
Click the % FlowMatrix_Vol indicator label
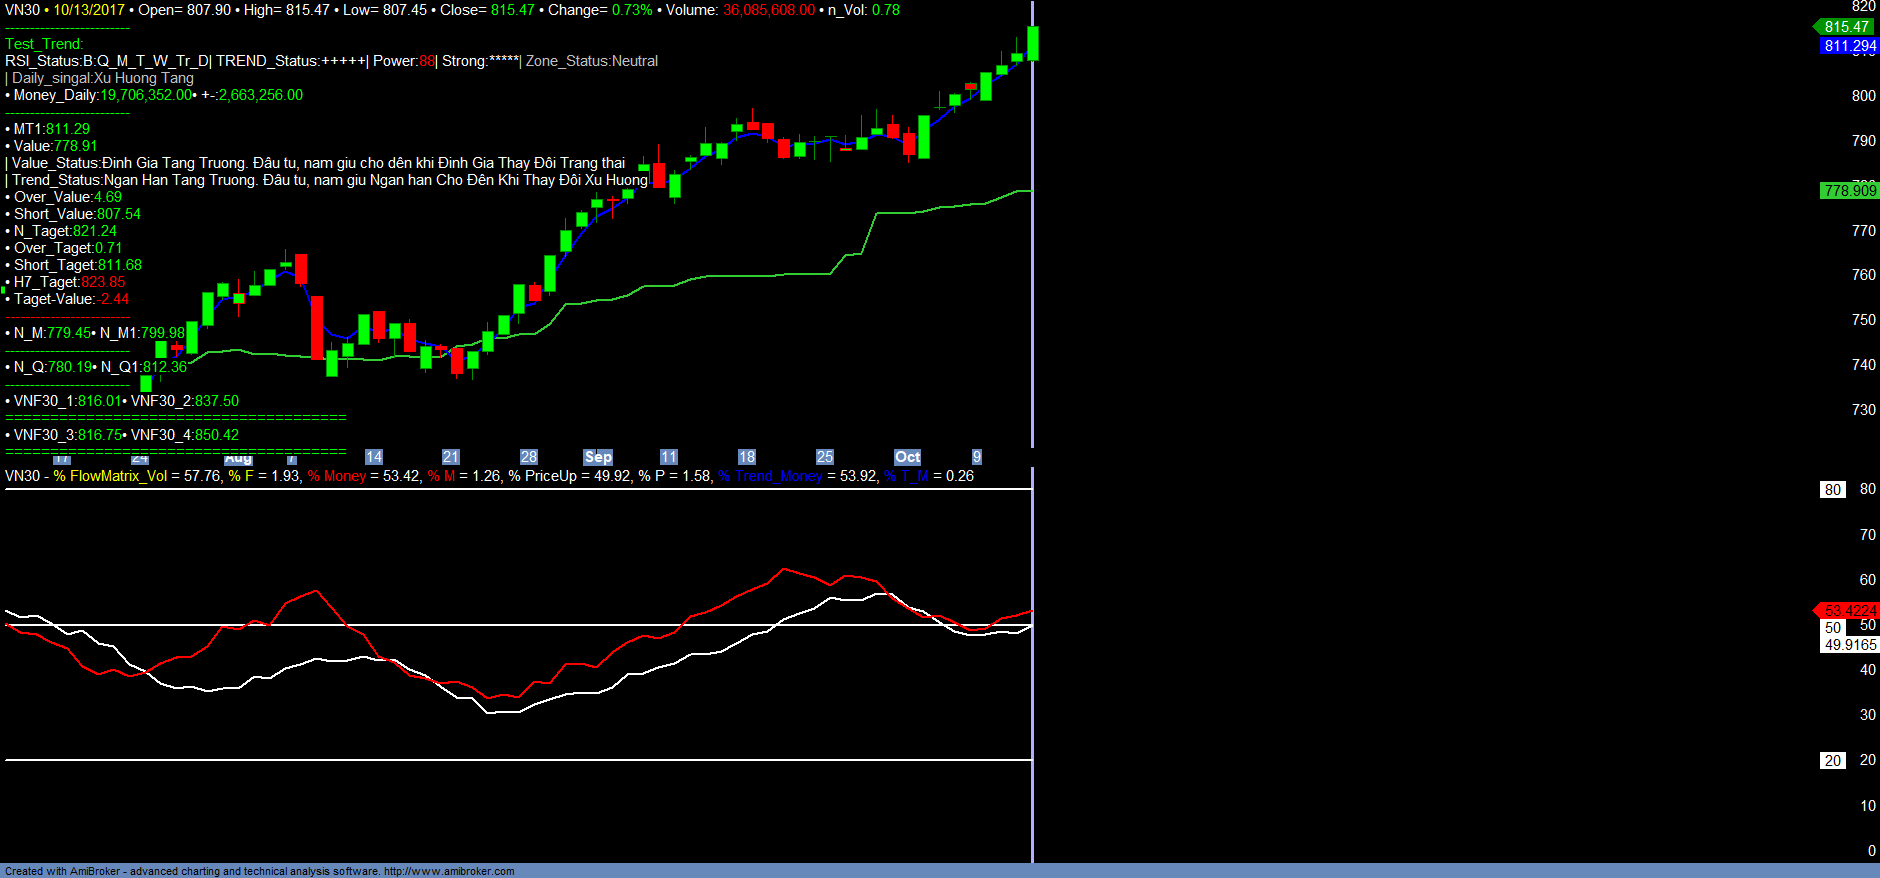point(110,476)
